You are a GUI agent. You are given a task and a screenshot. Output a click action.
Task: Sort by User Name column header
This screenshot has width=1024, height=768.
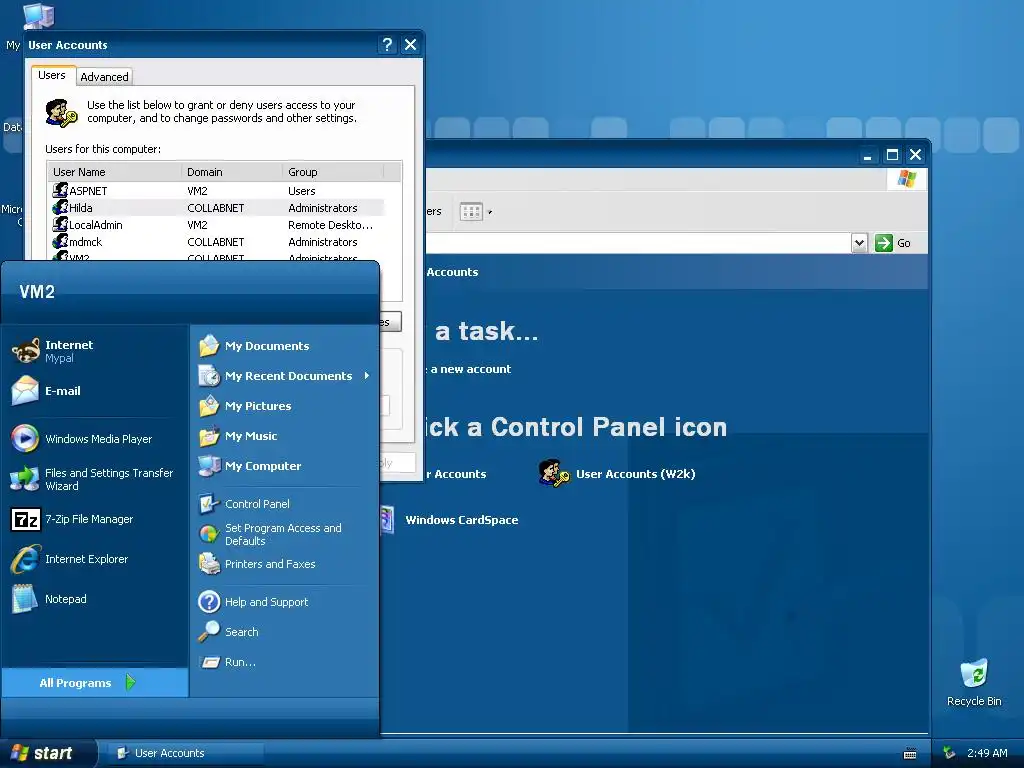tap(115, 172)
